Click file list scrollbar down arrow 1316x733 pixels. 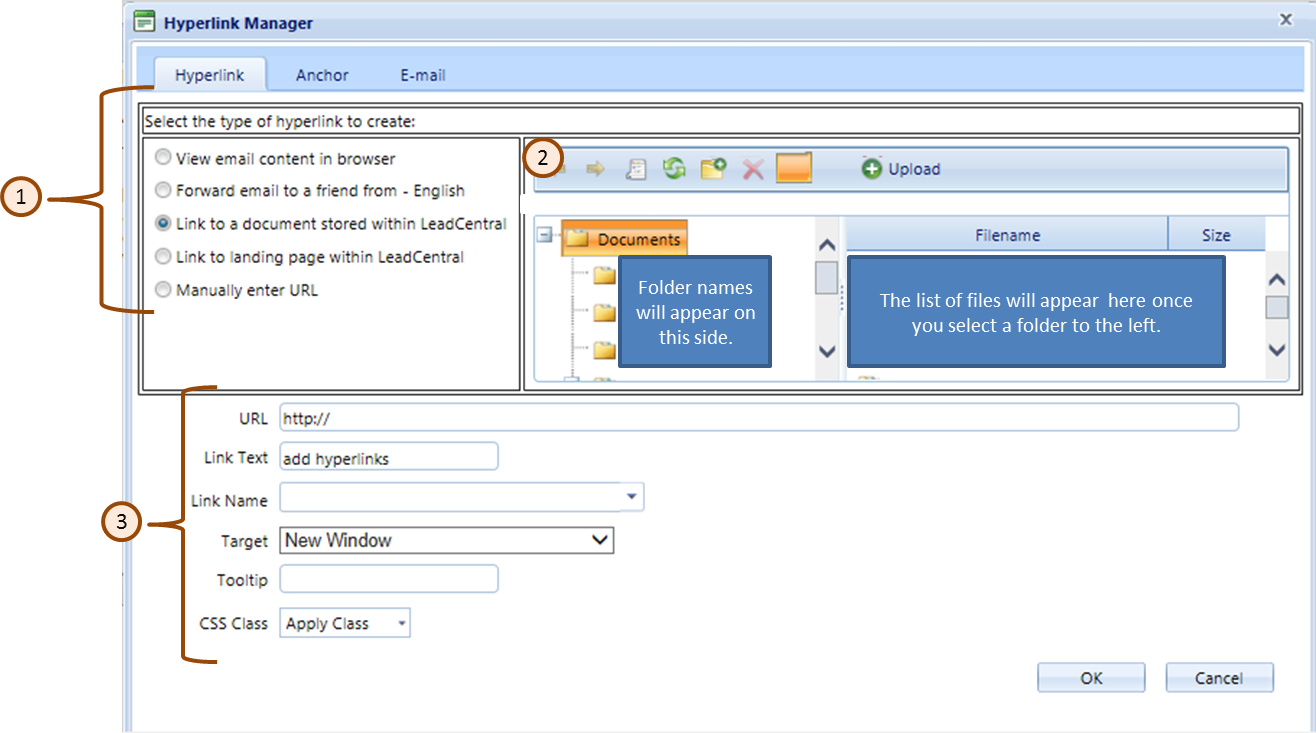point(1277,350)
